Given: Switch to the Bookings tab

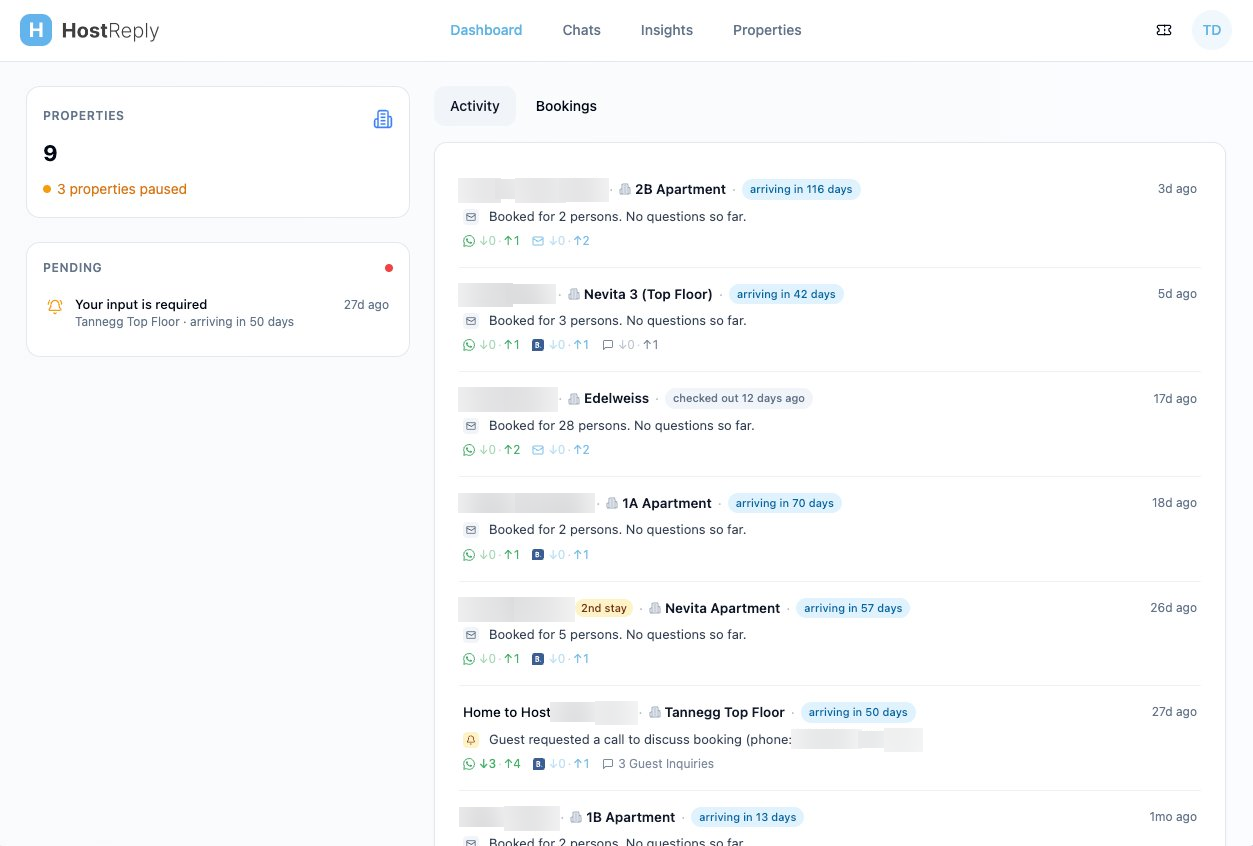Looking at the screenshot, I should 566,106.
